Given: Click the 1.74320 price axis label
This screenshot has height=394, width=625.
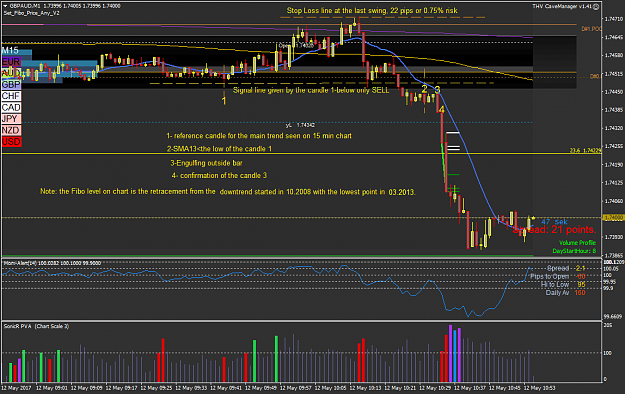Looking at the screenshot, I should click(614, 128).
